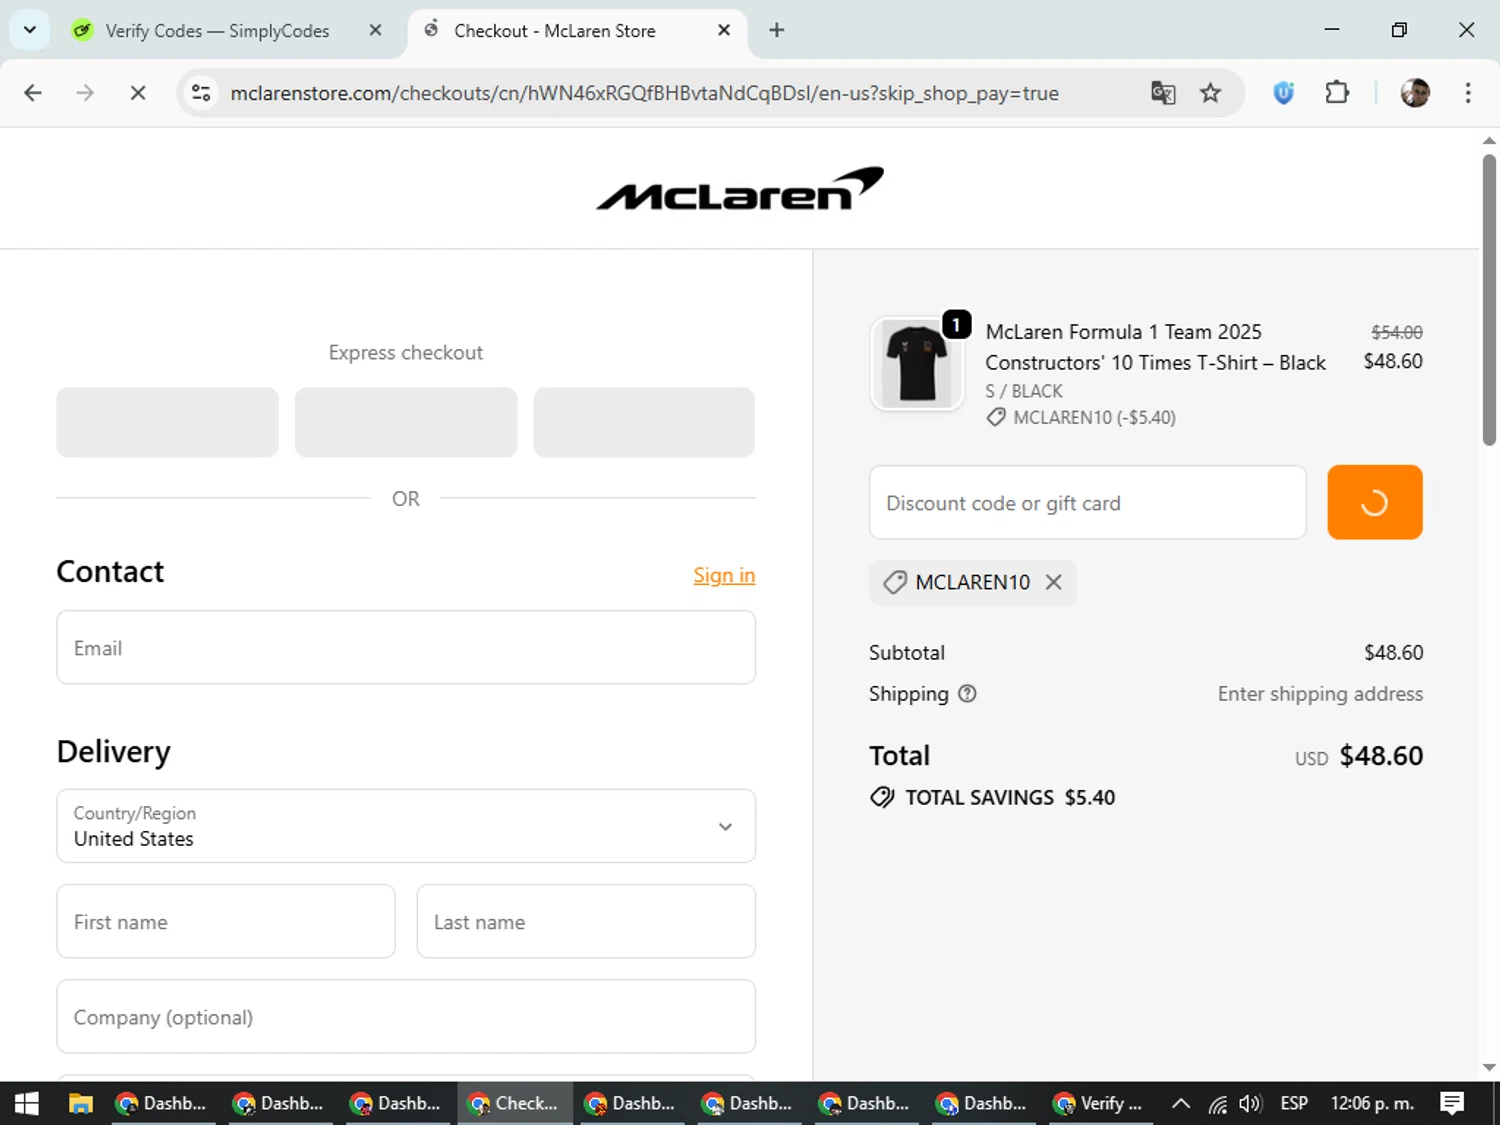
Task: Open the volume speaker tray icon
Action: (x=1250, y=1103)
